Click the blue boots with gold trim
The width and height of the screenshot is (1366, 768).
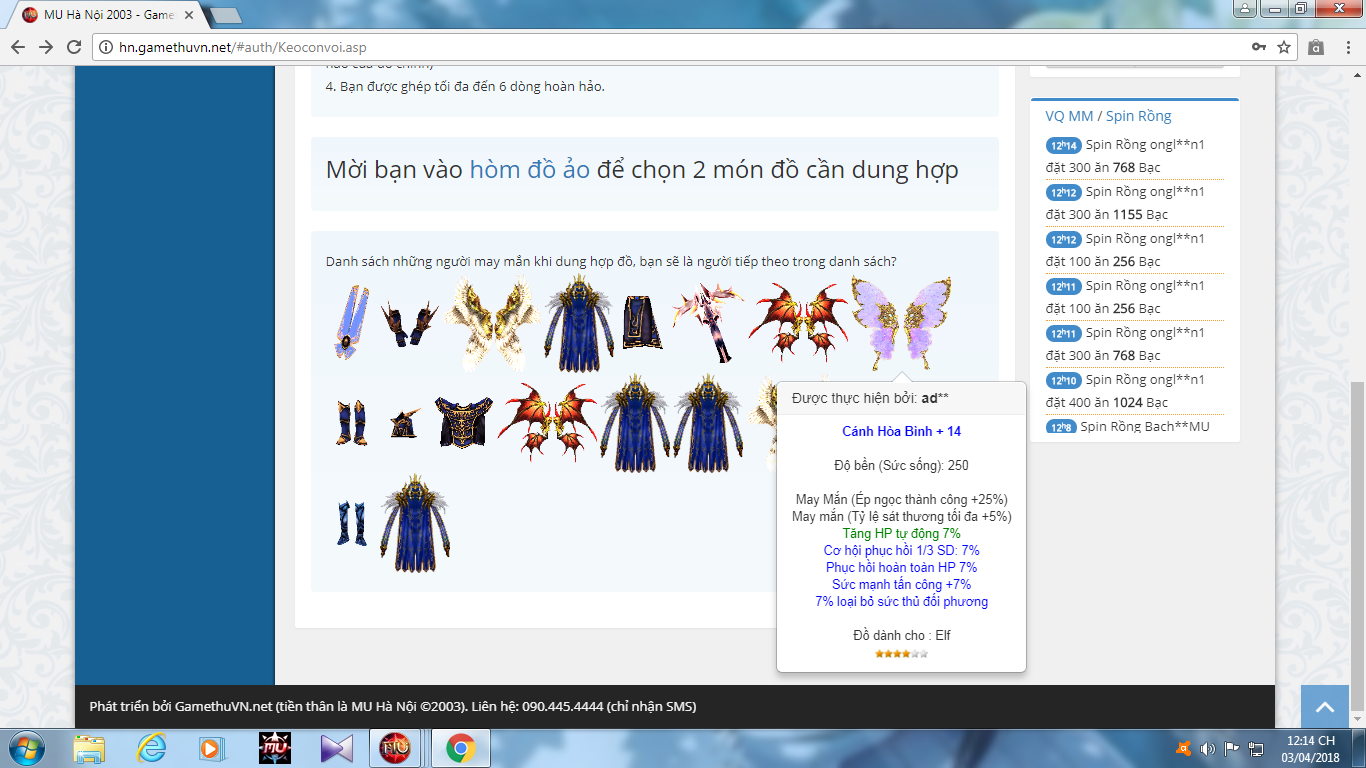click(351, 423)
